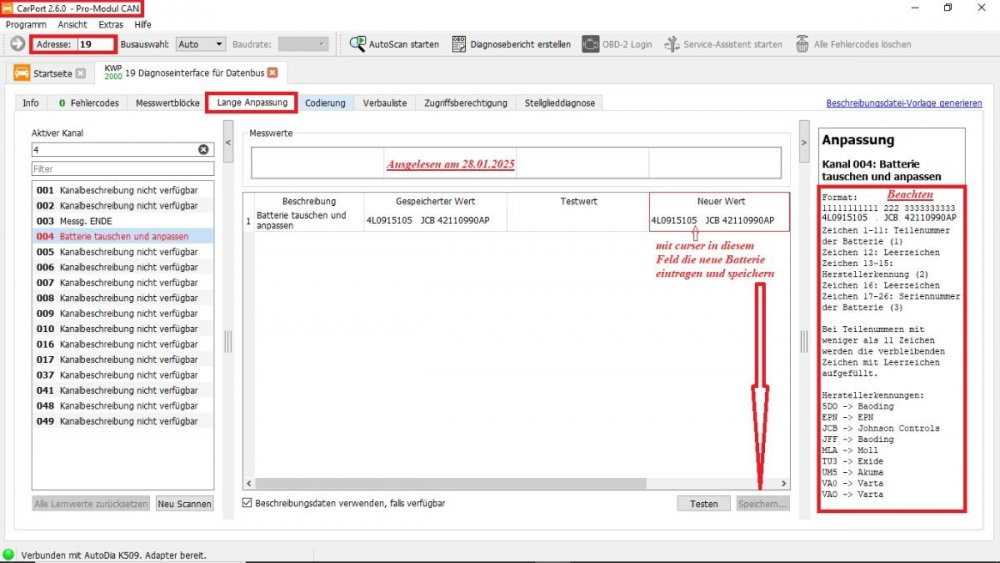Click Alle Lernwerte zurücksetzen button
The image size is (1000, 563).
91,503
